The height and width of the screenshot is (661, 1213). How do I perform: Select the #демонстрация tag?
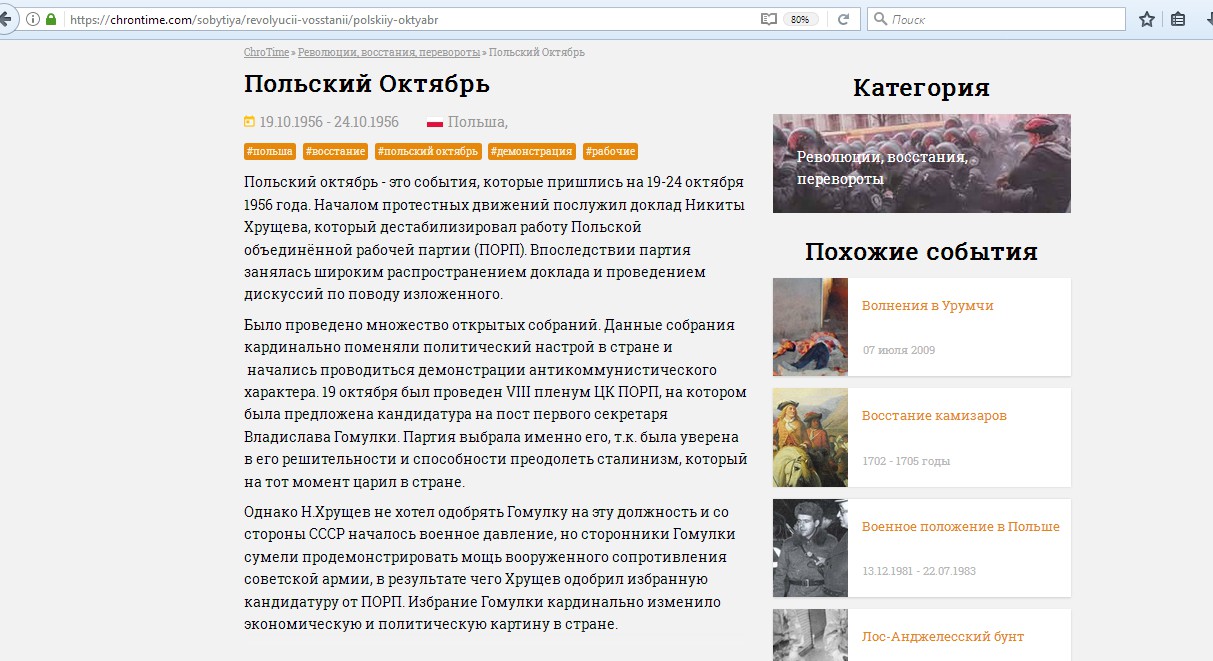(532, 152)
